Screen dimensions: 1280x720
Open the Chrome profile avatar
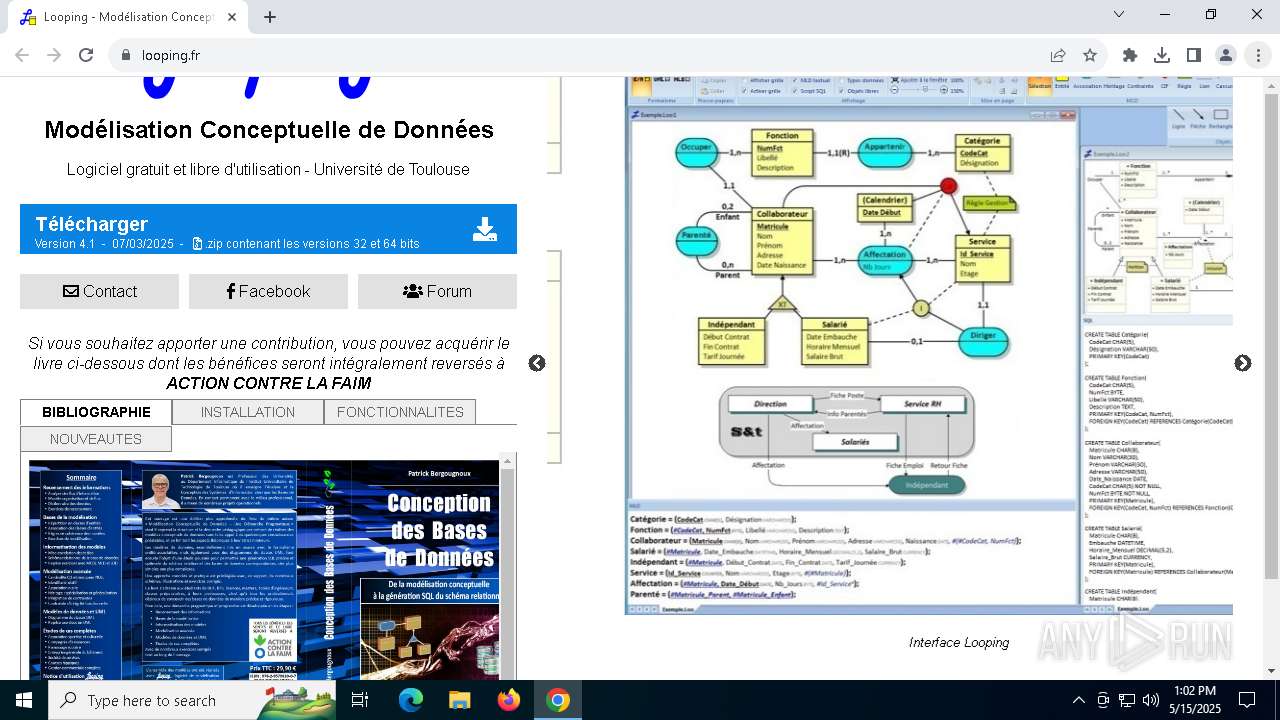pos(1226,55)
